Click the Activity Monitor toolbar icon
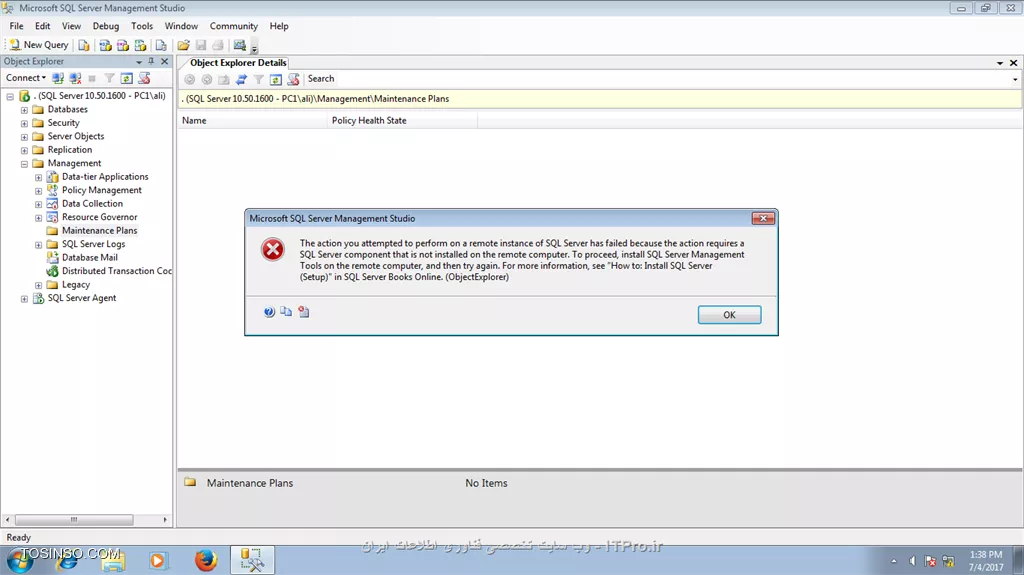This screenshot has width=1024, height=575. pyautogui.click(x=240, y=45)
